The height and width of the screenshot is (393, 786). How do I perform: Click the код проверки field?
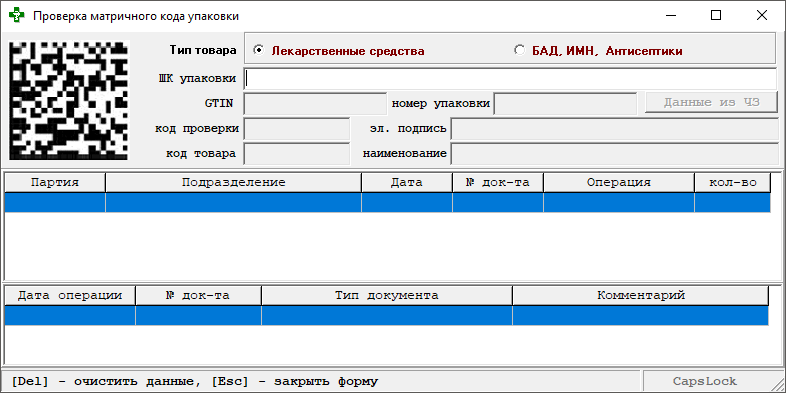click(x=297, y=129)
